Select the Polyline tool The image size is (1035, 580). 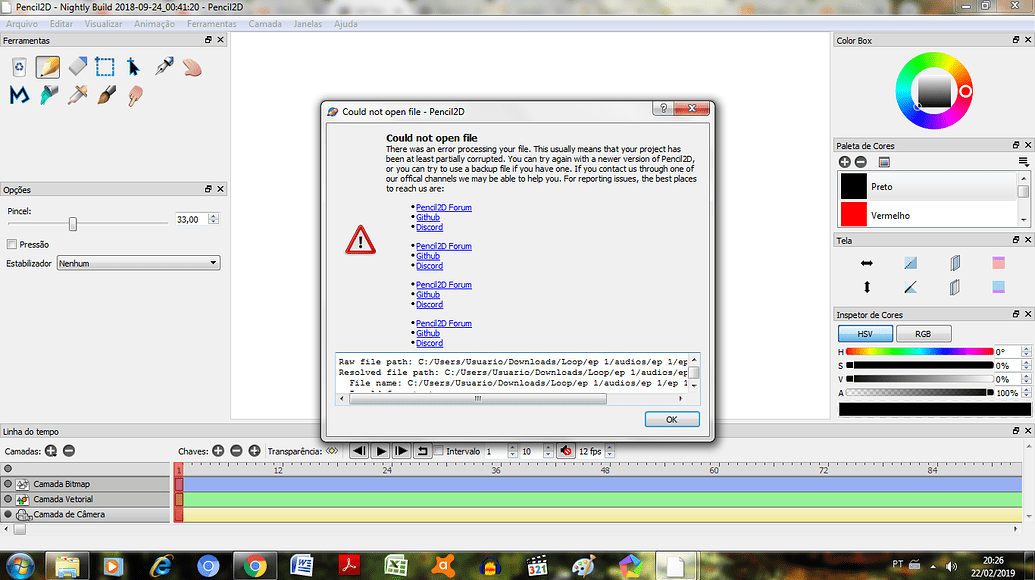[x=19, y=96]
